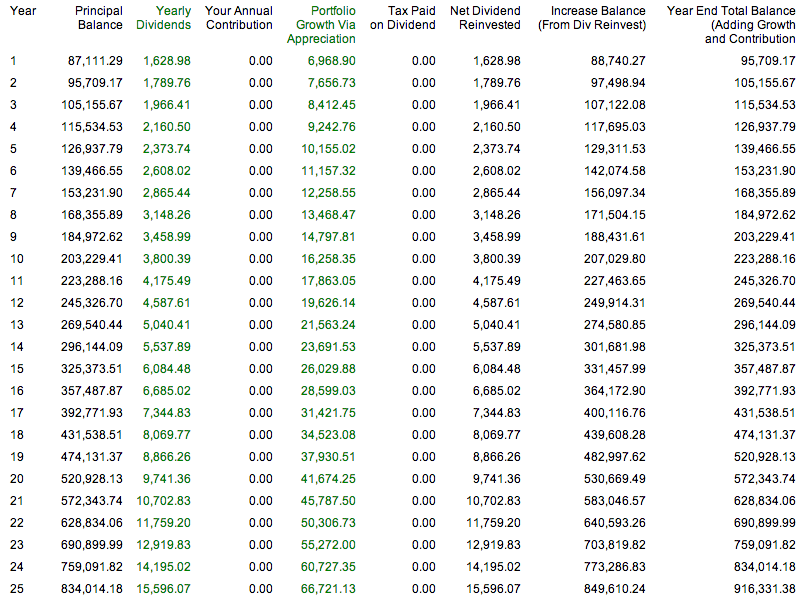Select increase balance value 364,172.90
The height and width of the screenshot is (599, 801).
click(x=615, y=390)
